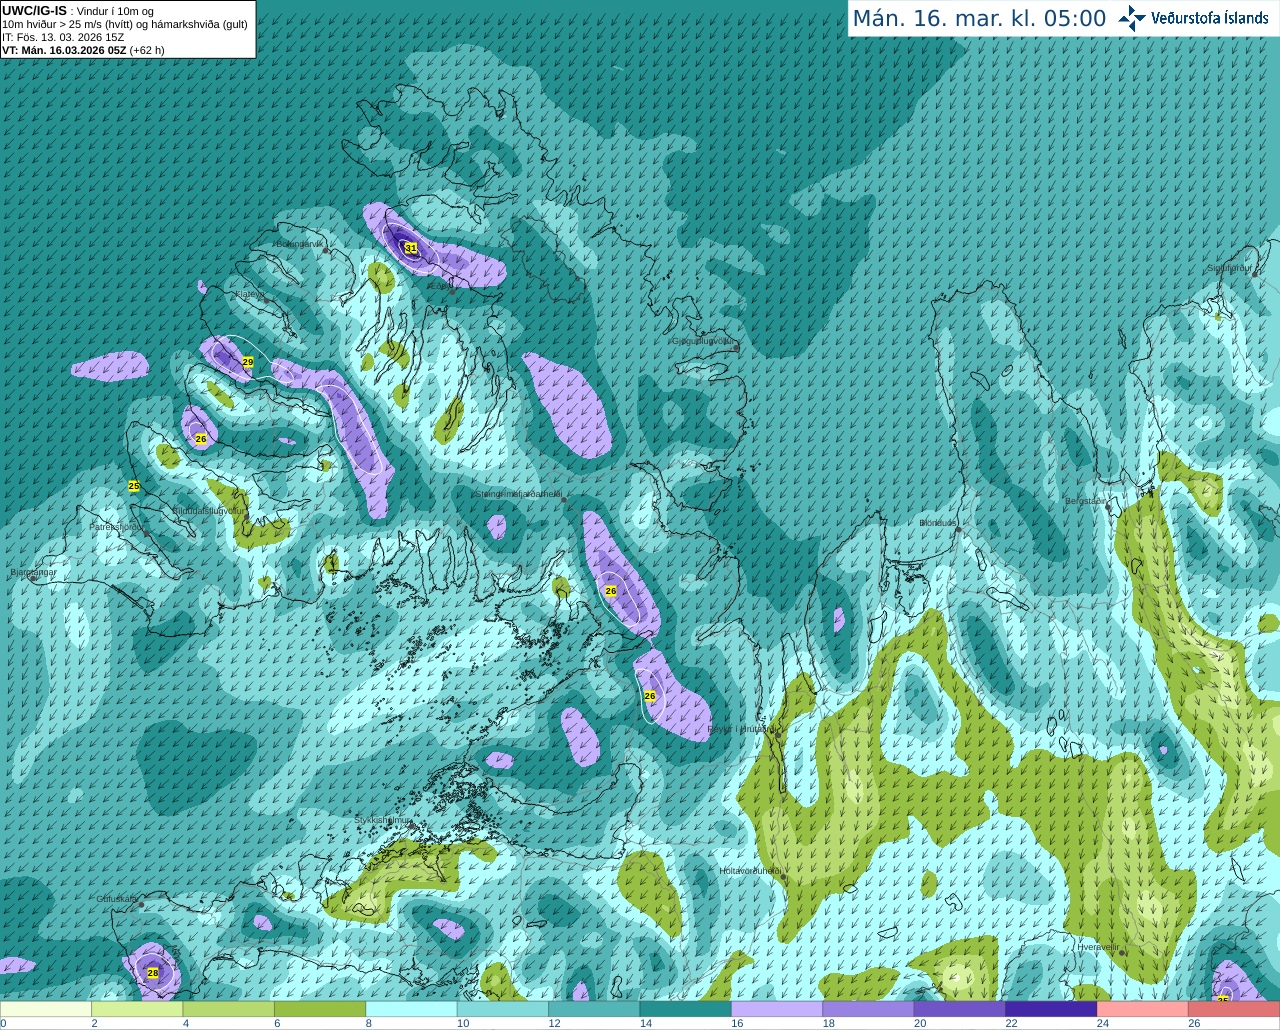1280x1030 pixels.
Task: Select the date heading Mán. 16. mar. kl. 05:00
Action: [x=979, y=19]
